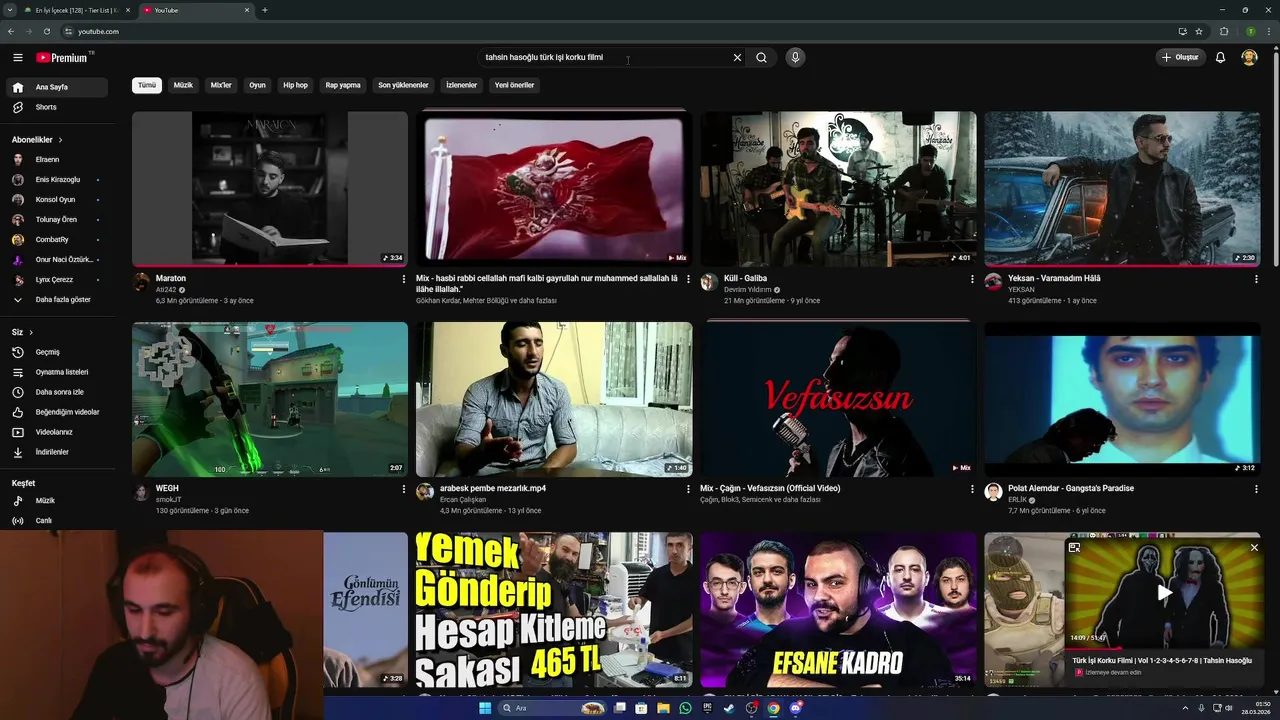Show hidden system tray icons
This screenshot has width=1280, height=720.
(1187, 708)
